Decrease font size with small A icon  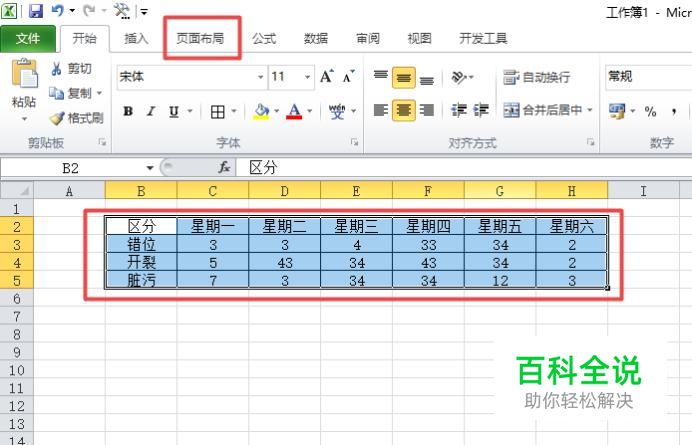(x=348, y=77)
